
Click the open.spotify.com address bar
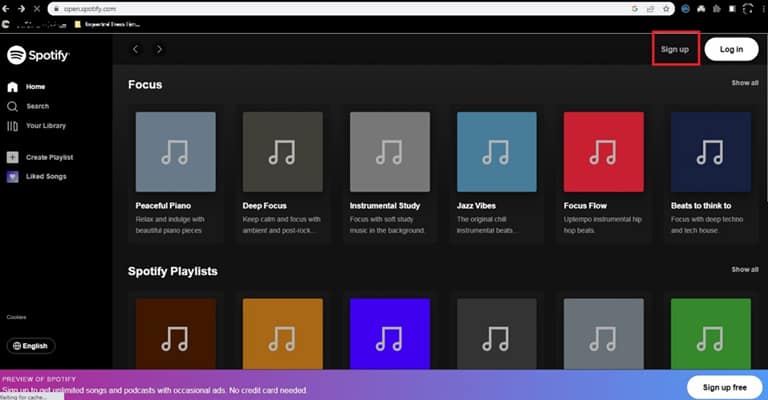(361, 9)
